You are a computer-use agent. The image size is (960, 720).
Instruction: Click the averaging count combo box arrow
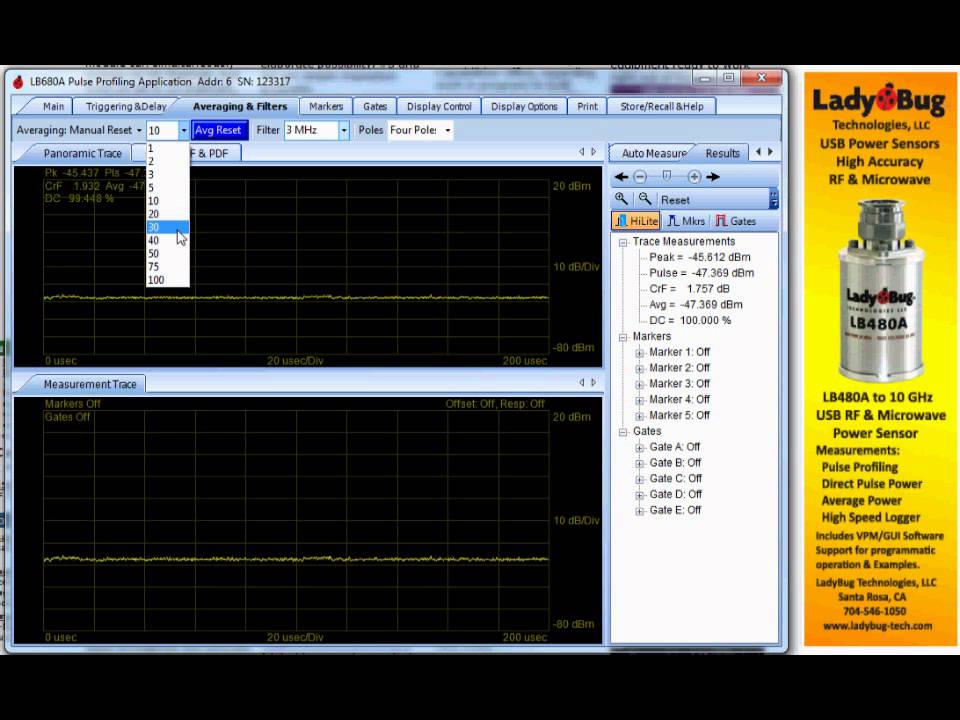pos(183,130)
